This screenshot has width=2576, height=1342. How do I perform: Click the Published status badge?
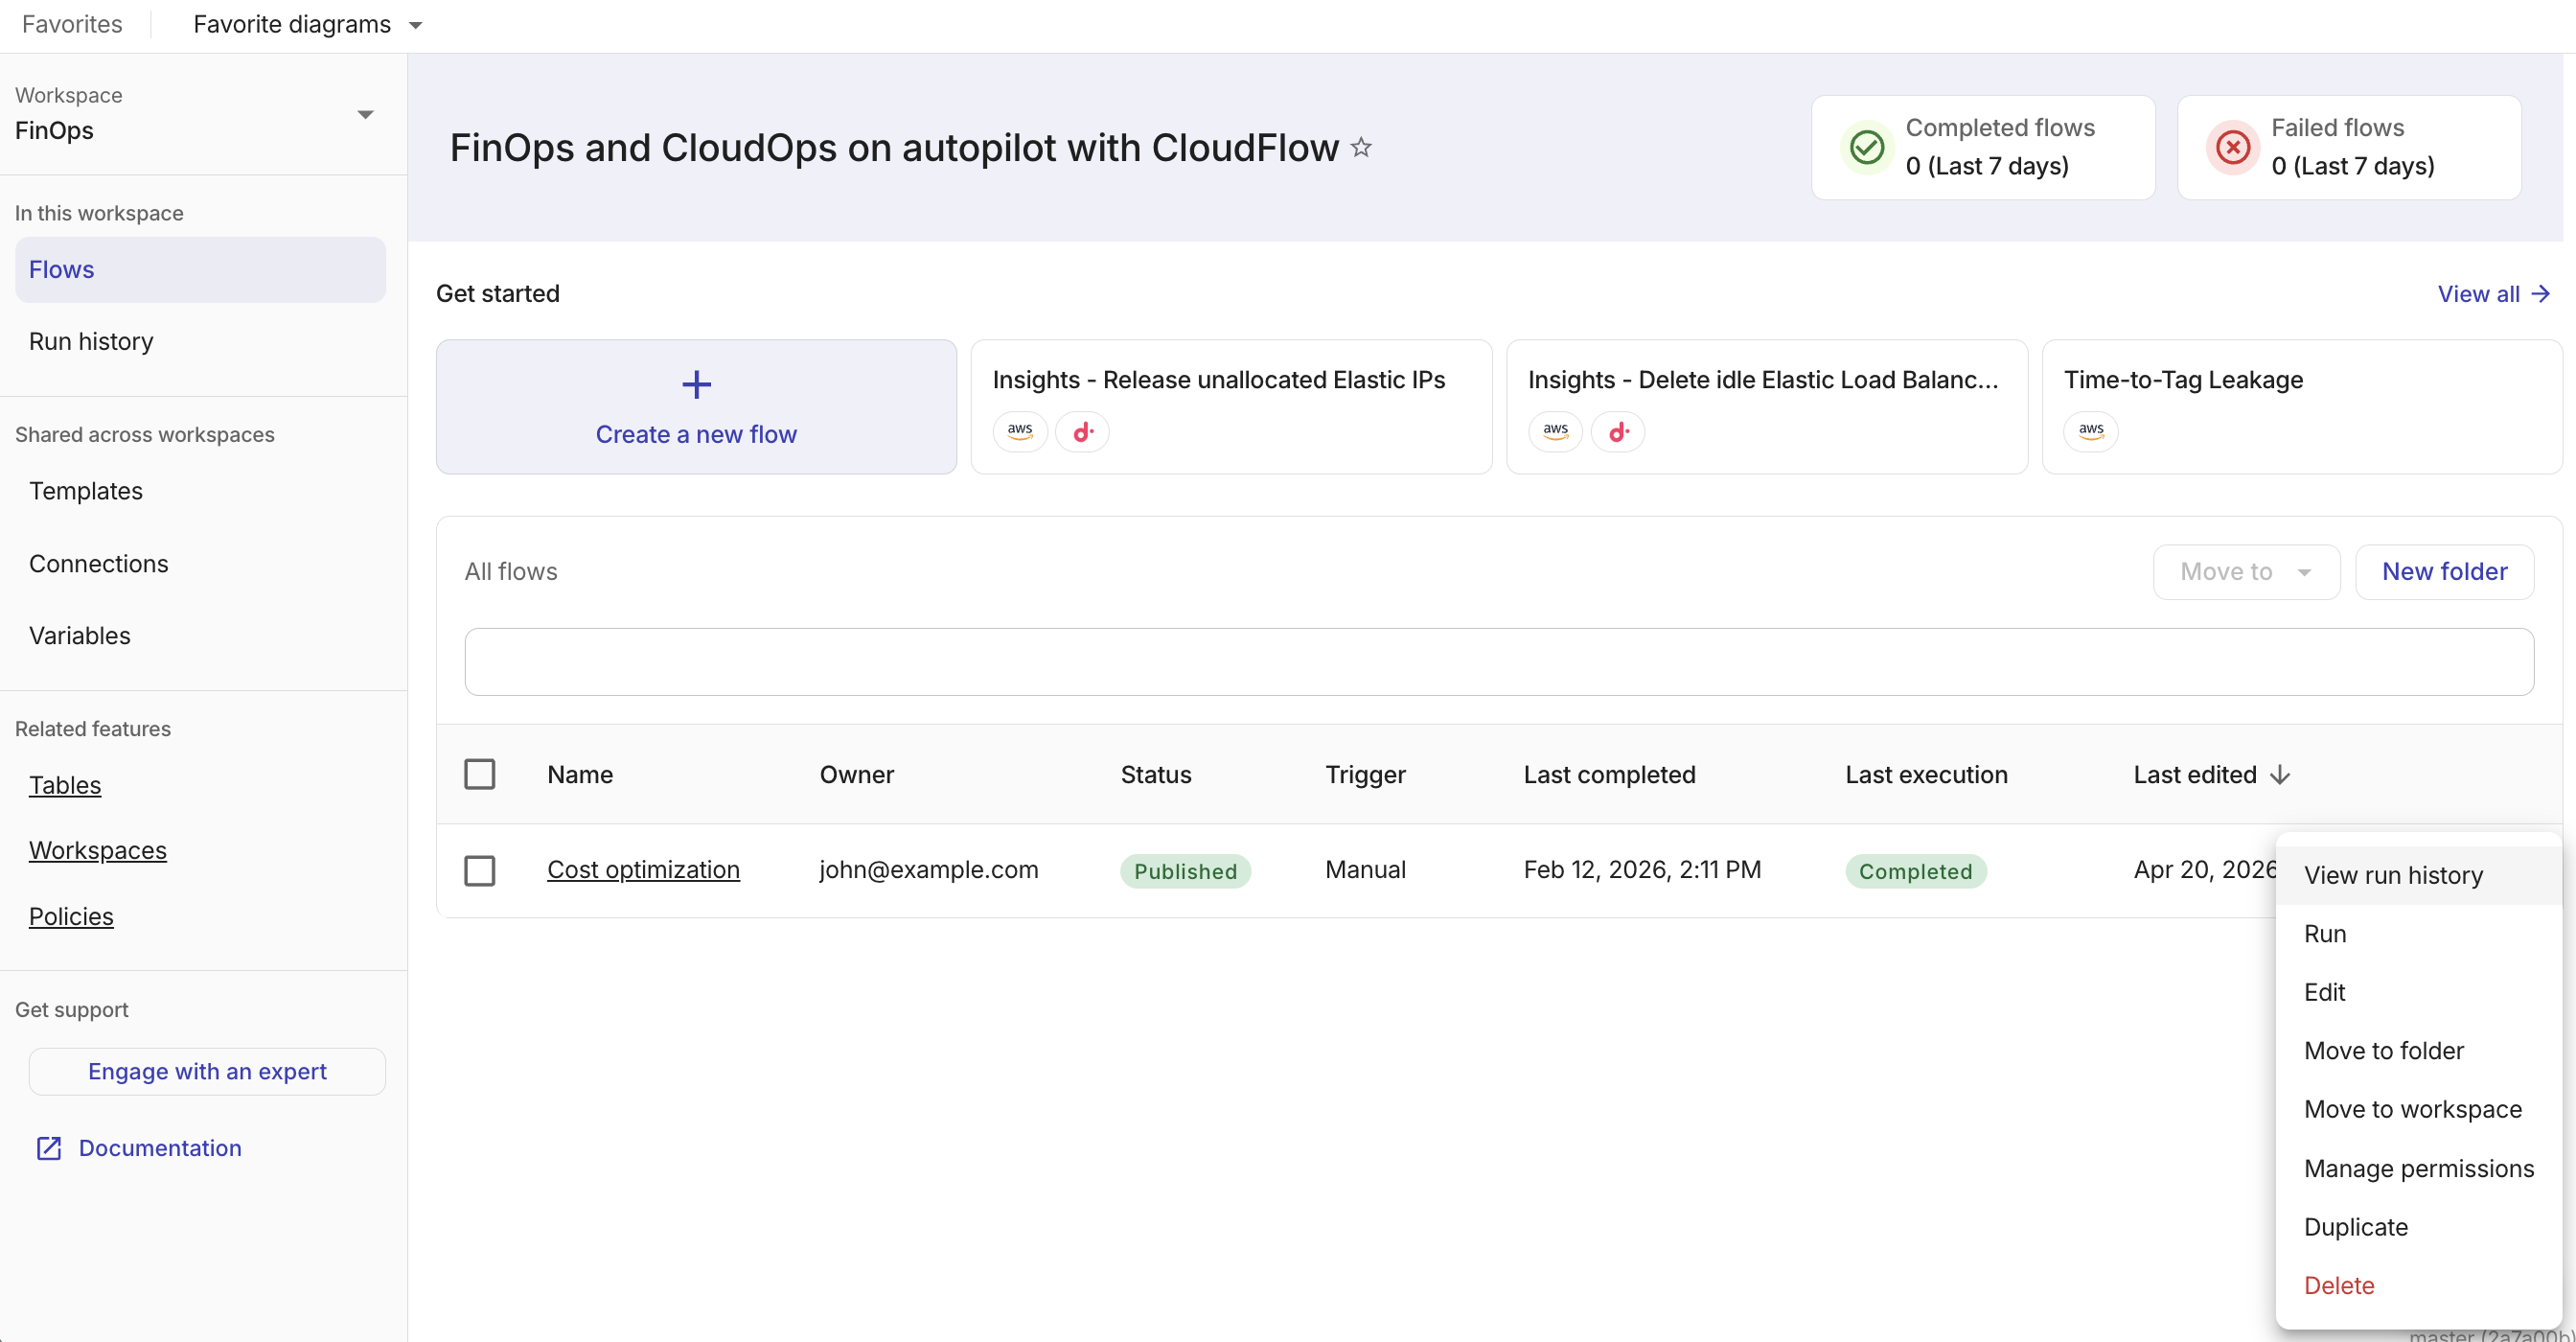1185,871
